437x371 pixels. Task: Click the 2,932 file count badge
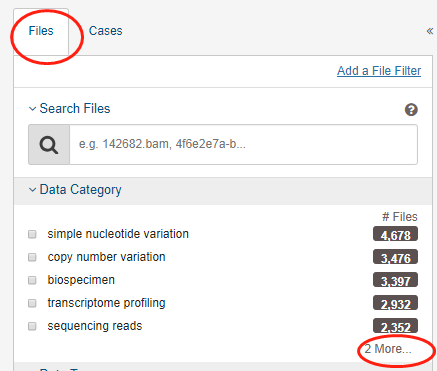(x=395, y=303)
